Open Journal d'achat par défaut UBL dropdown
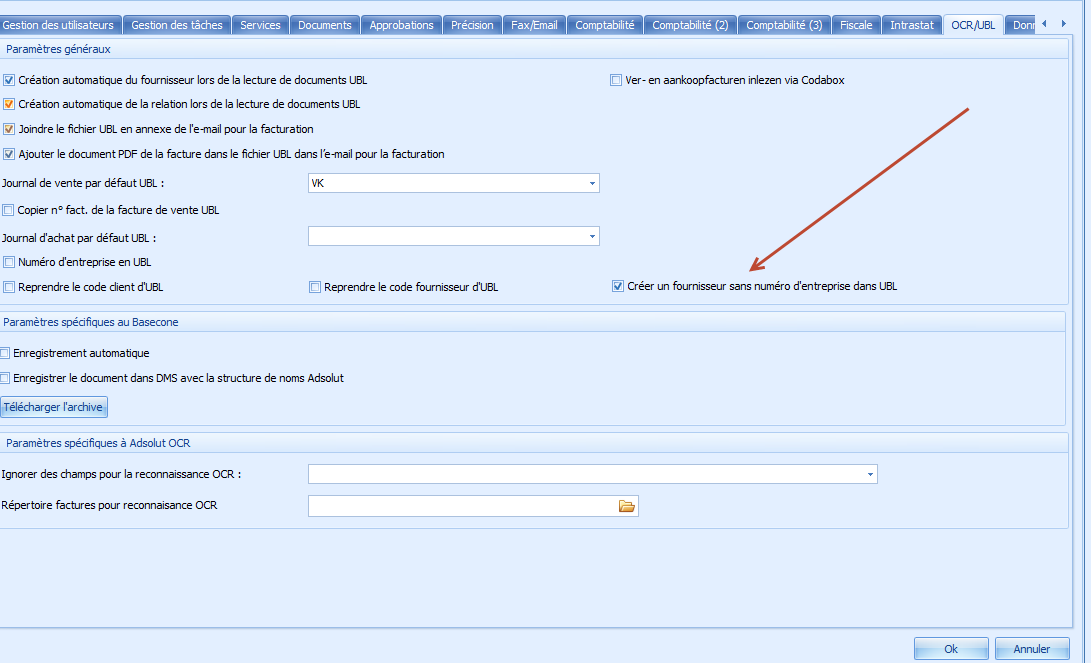Viewport: 1091px width, 663px height. [592, 237]
